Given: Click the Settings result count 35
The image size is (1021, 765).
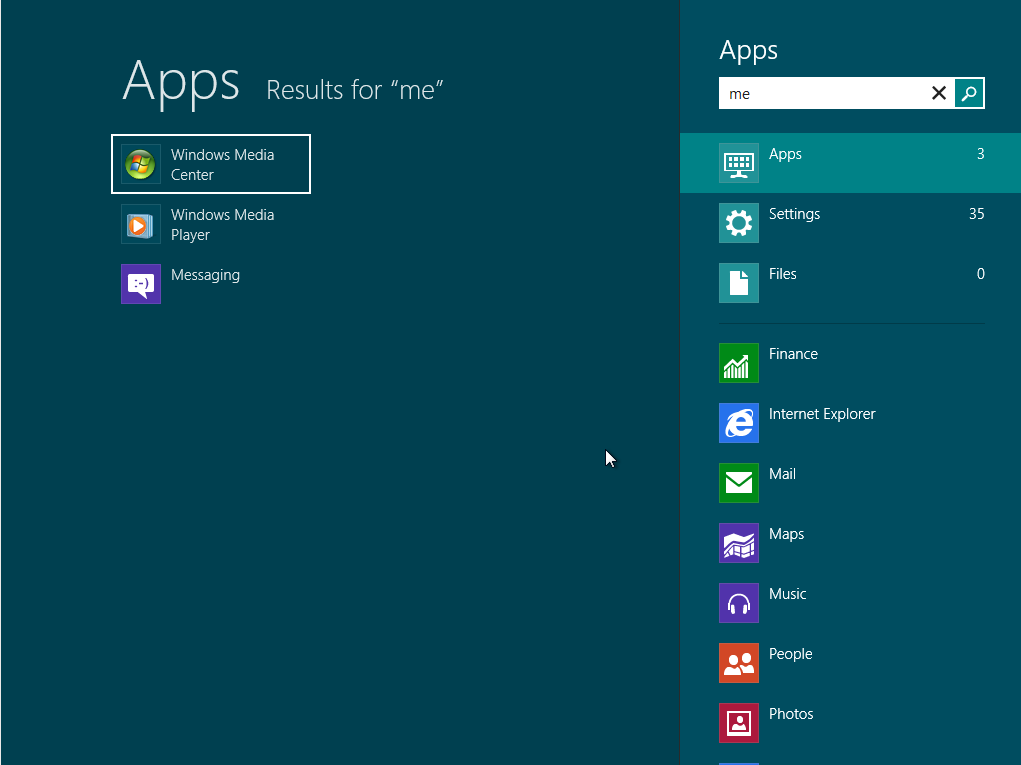Looking at the screenshot, I should point(976,214).
